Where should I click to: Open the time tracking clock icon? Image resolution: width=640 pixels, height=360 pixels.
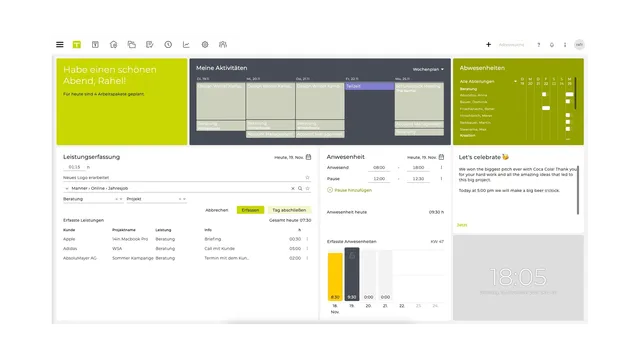point(168,44)
